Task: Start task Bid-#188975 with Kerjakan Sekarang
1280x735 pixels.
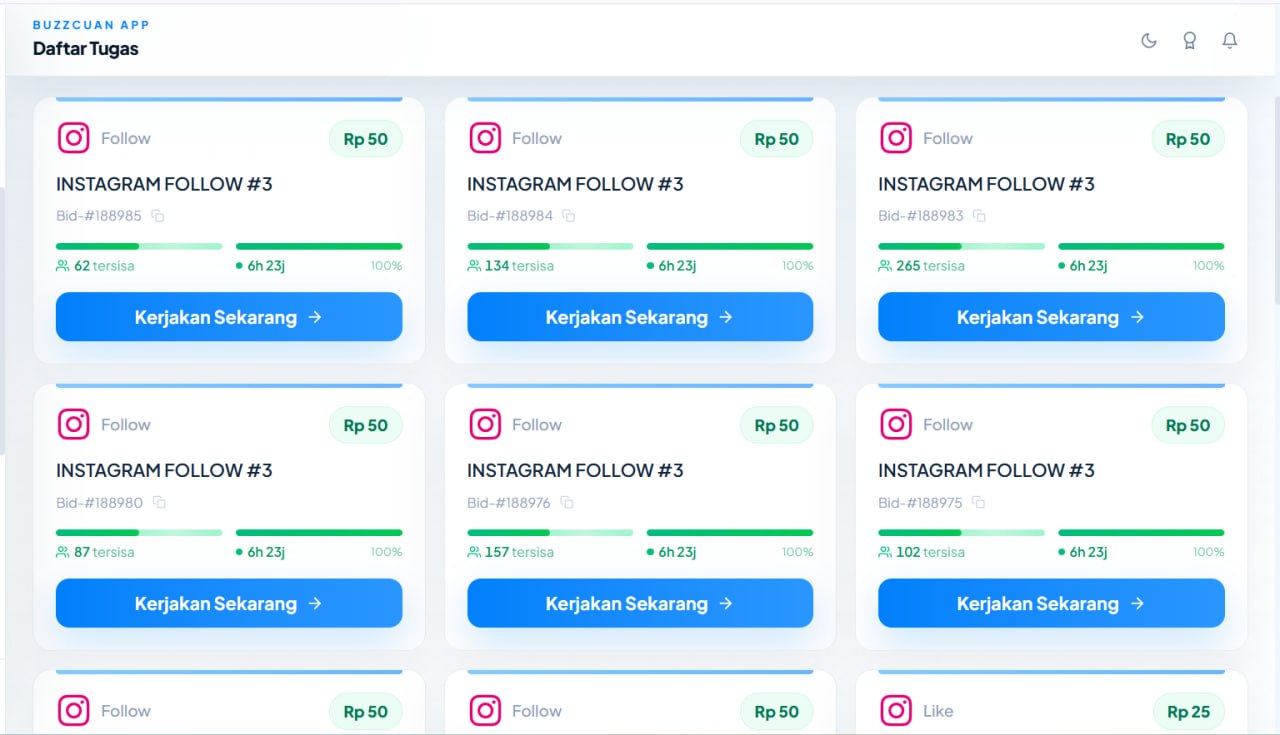Action: point(1051,603)
